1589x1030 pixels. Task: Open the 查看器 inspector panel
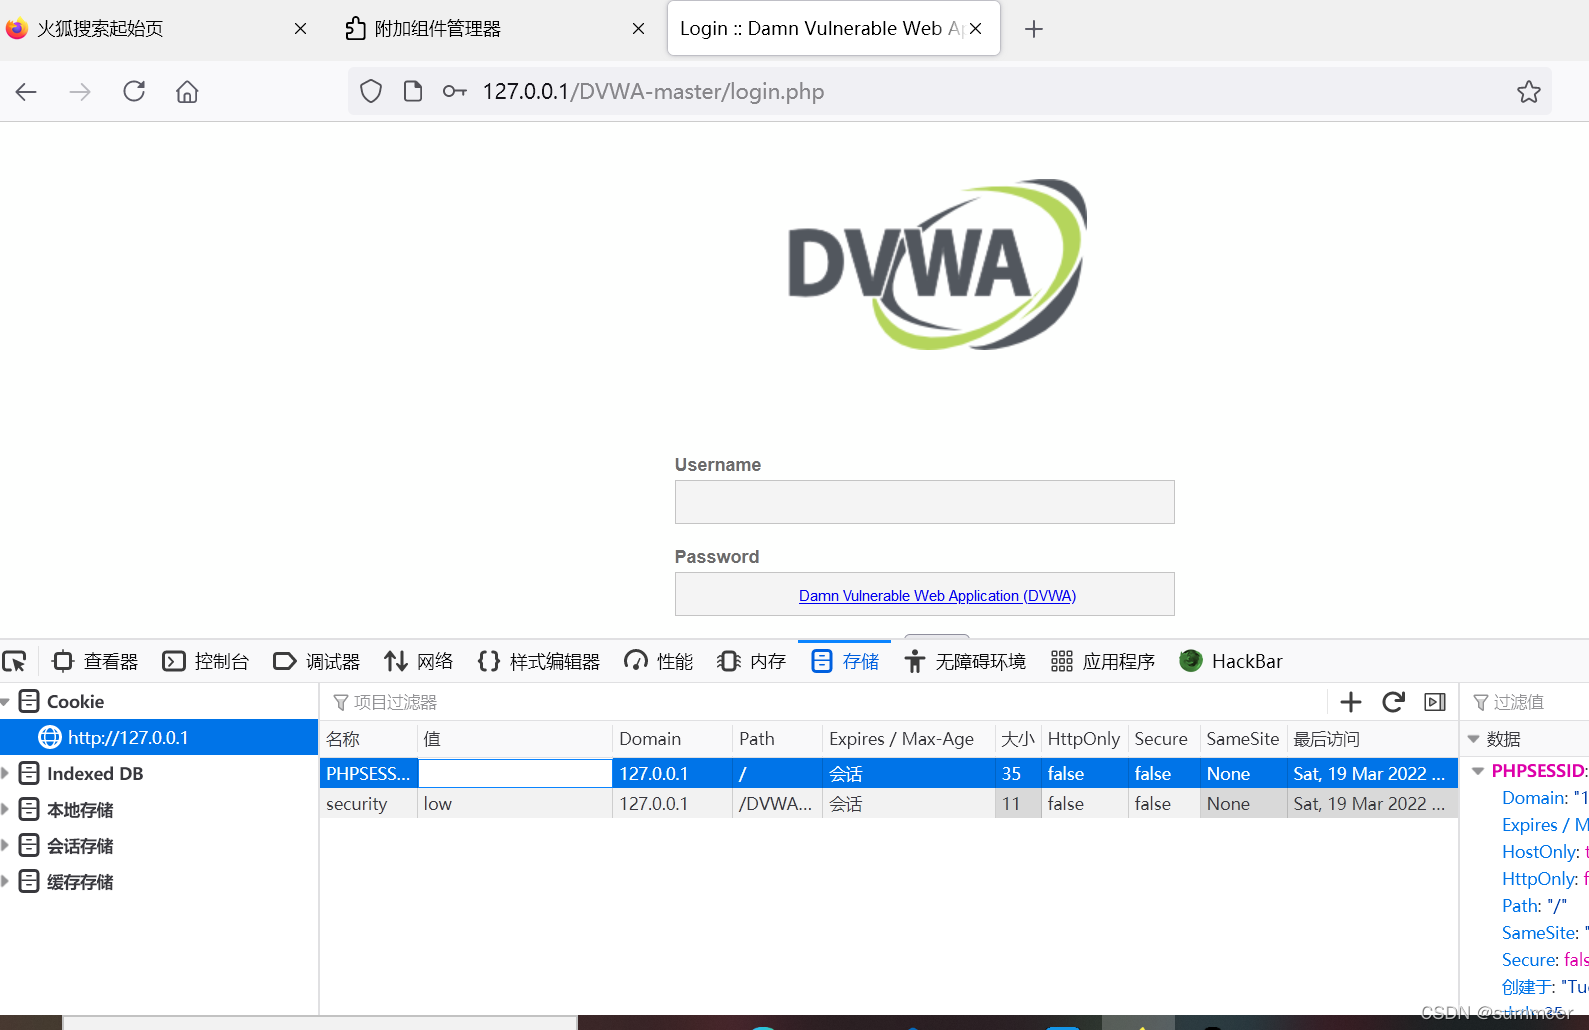pyautogui.click(x=96, y=662)
